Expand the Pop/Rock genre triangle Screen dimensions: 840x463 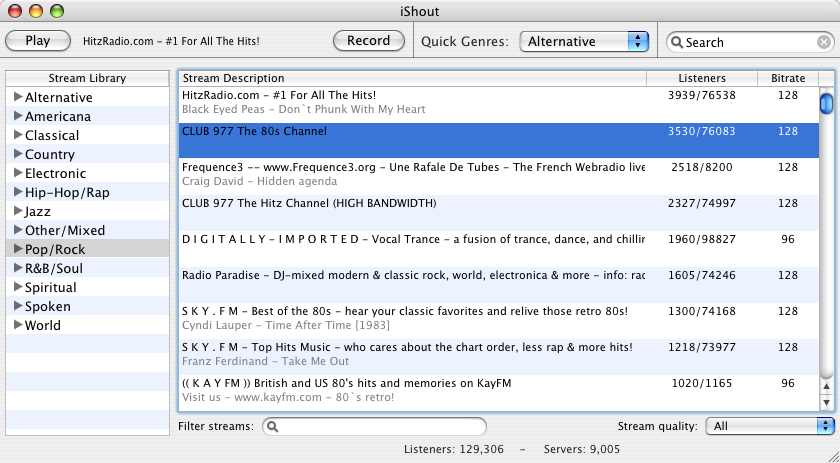[x=18, y=249]
